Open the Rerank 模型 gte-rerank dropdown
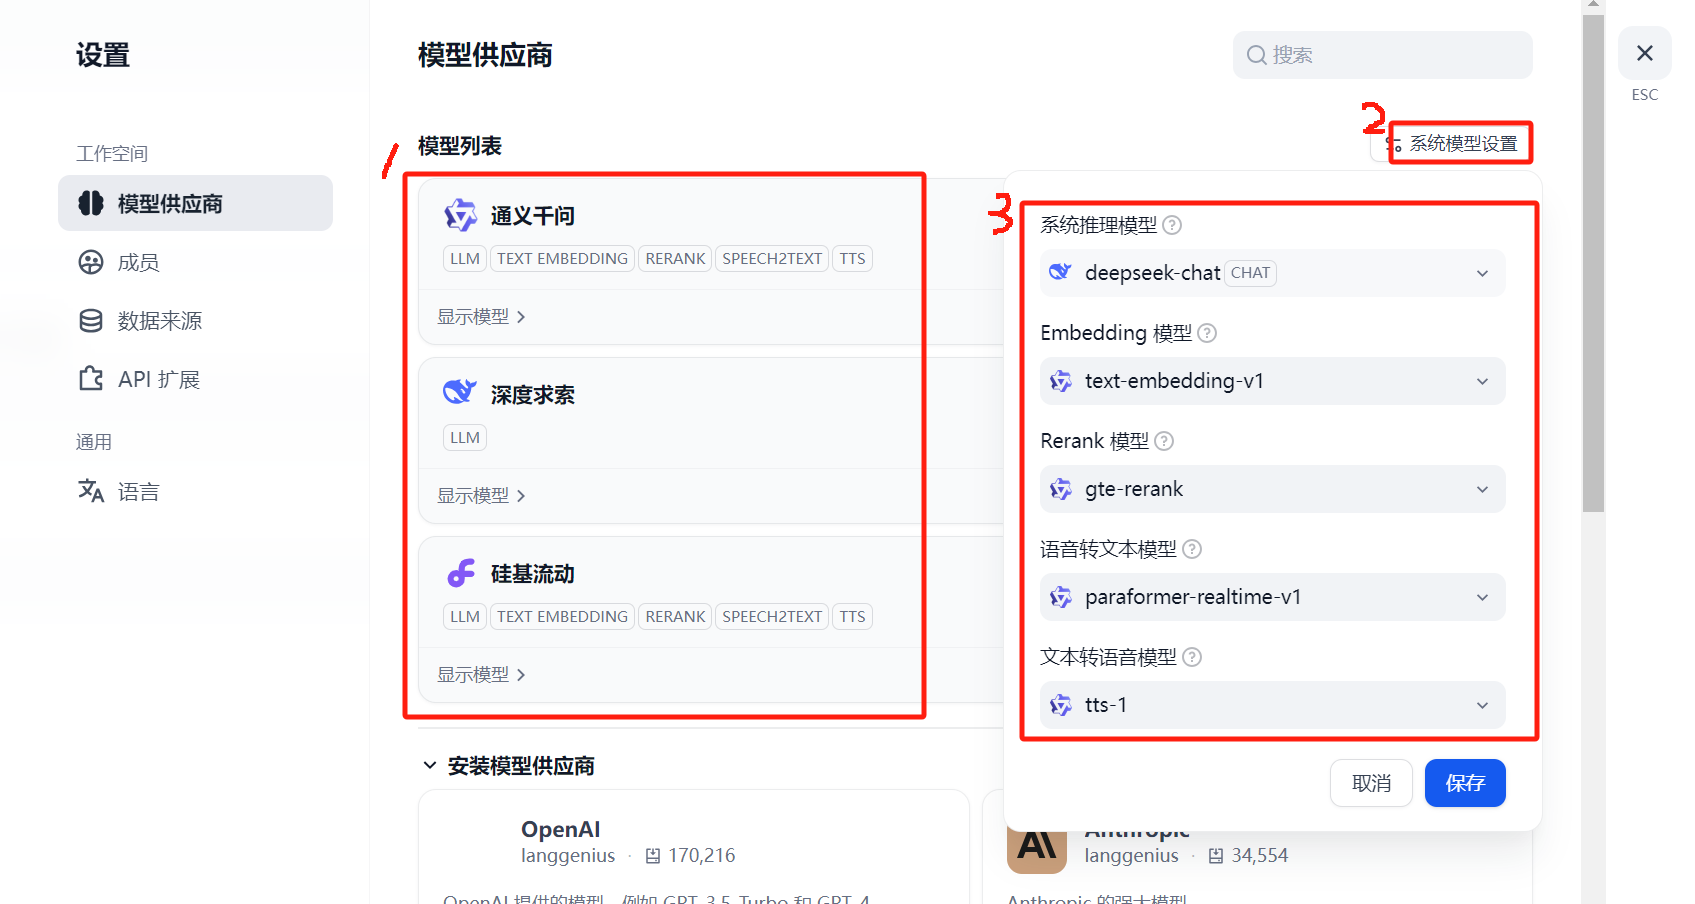 [x=1272, y=489]
